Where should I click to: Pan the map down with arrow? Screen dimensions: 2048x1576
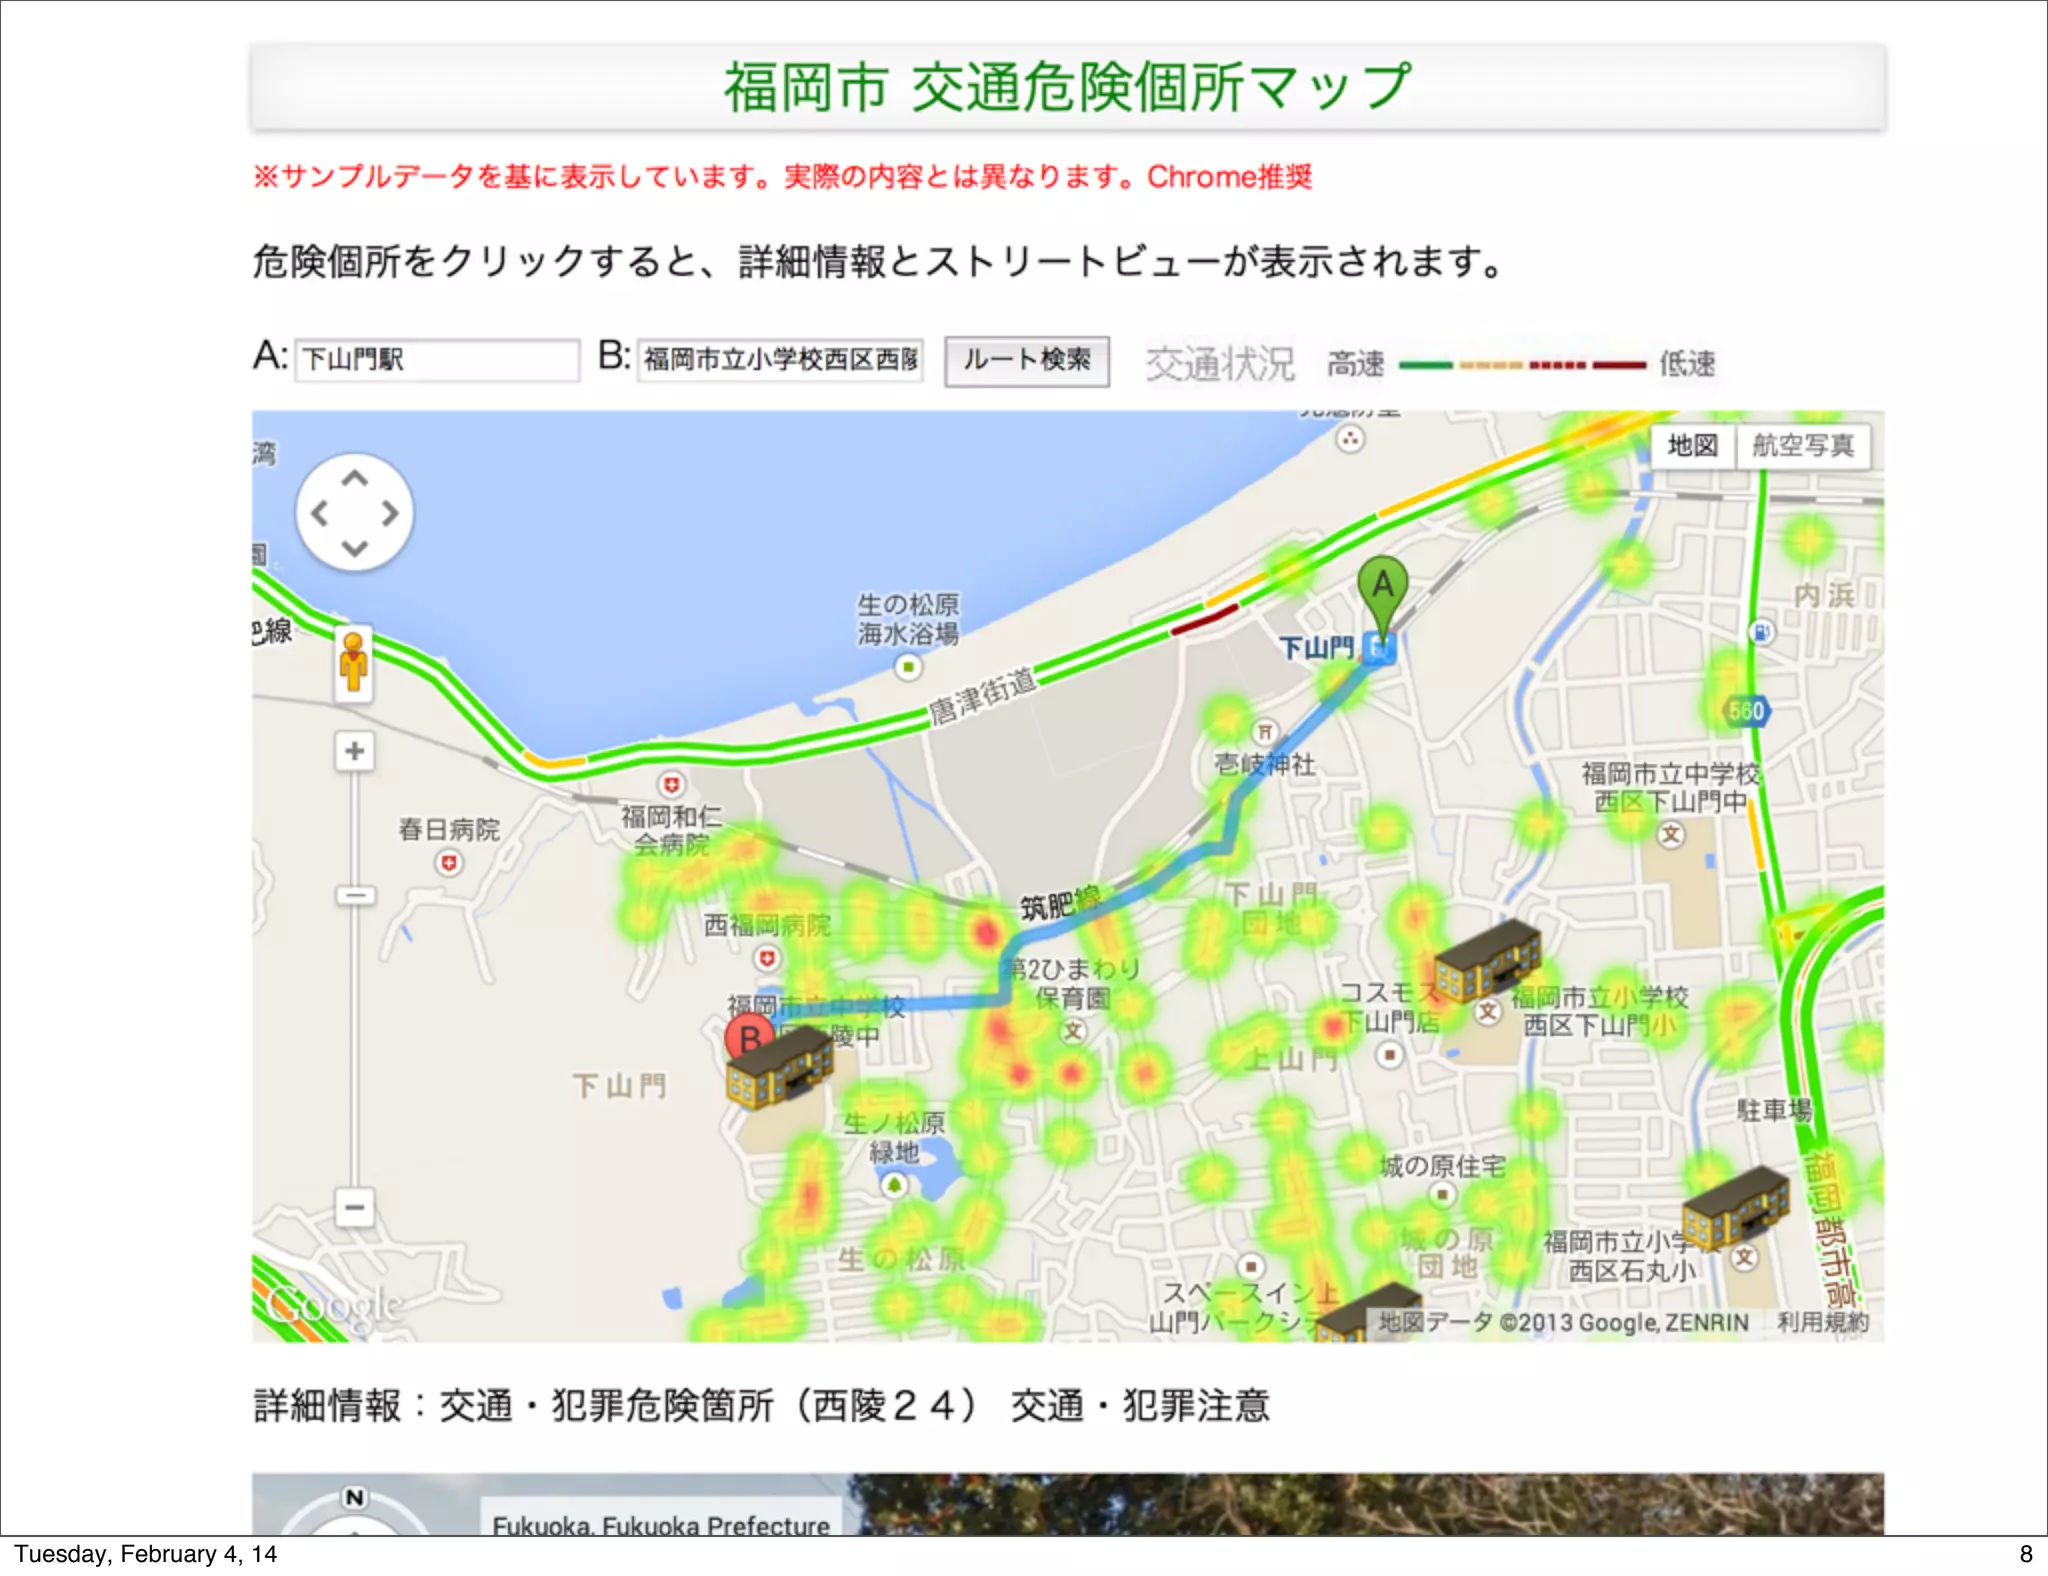coord(355,547)
